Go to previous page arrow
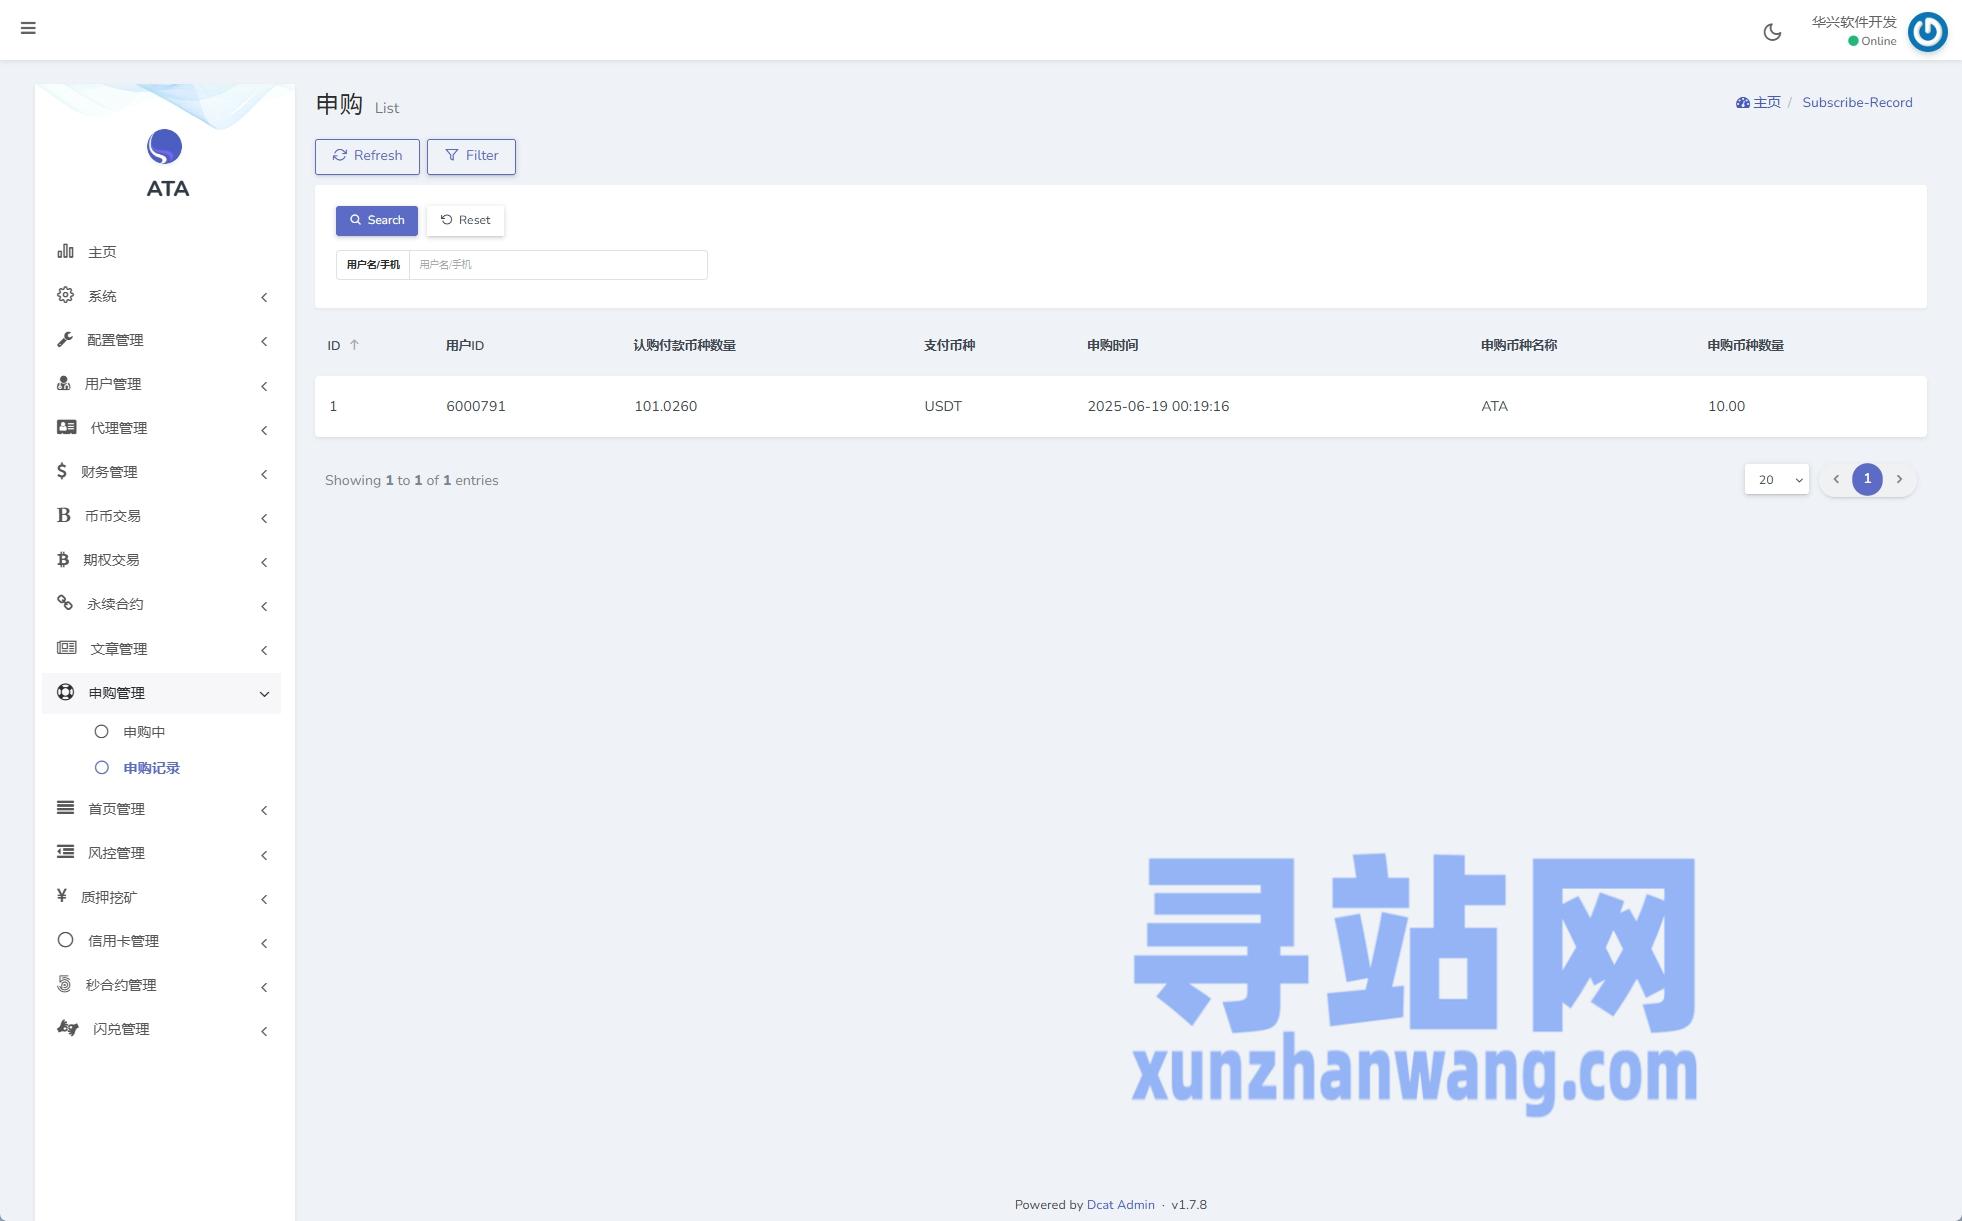The height and width of the screenshot is (1221, 1962). [1836, 479]
